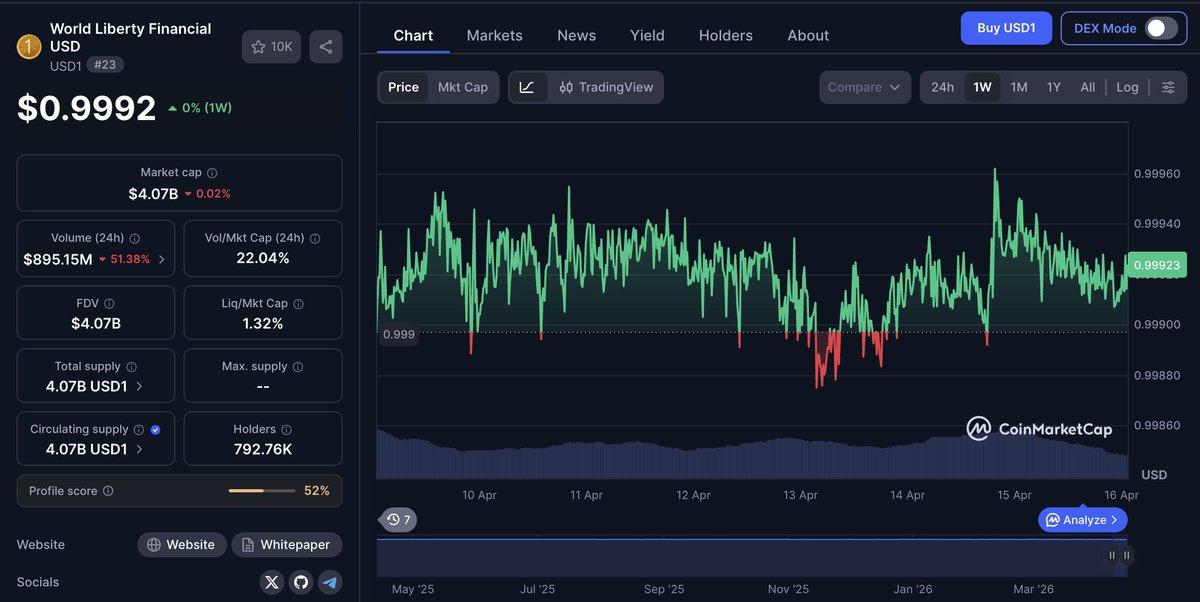
Task: Set the time range to 24h
Action: coord(942,87)
